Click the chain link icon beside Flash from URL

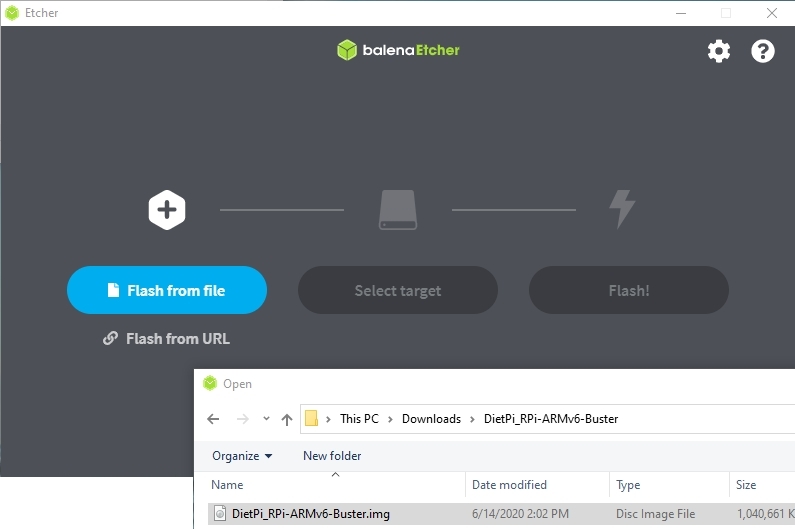[111, 338]
